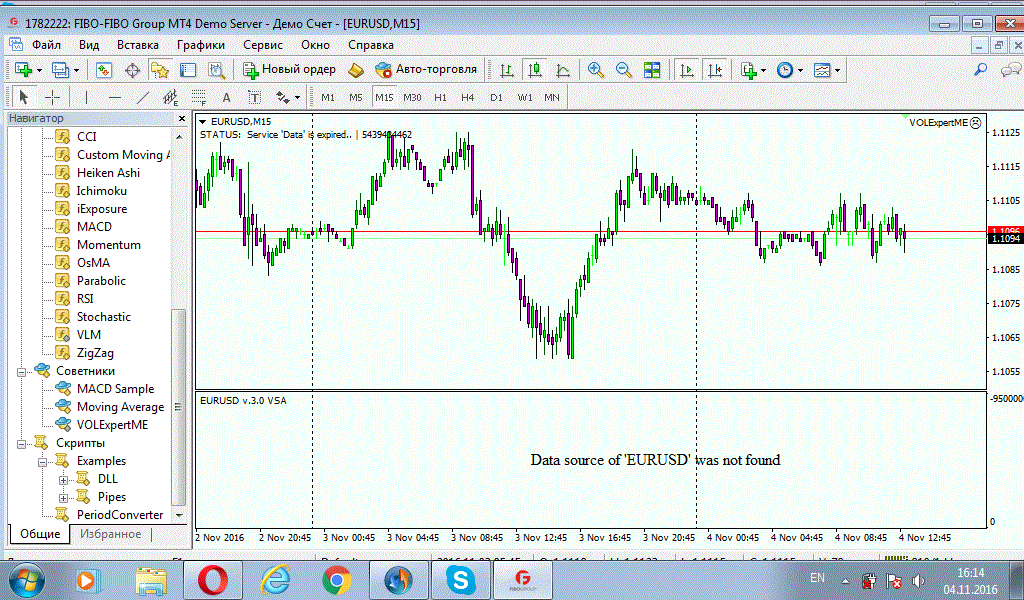Select the crosshair tool

coord(52,97)
